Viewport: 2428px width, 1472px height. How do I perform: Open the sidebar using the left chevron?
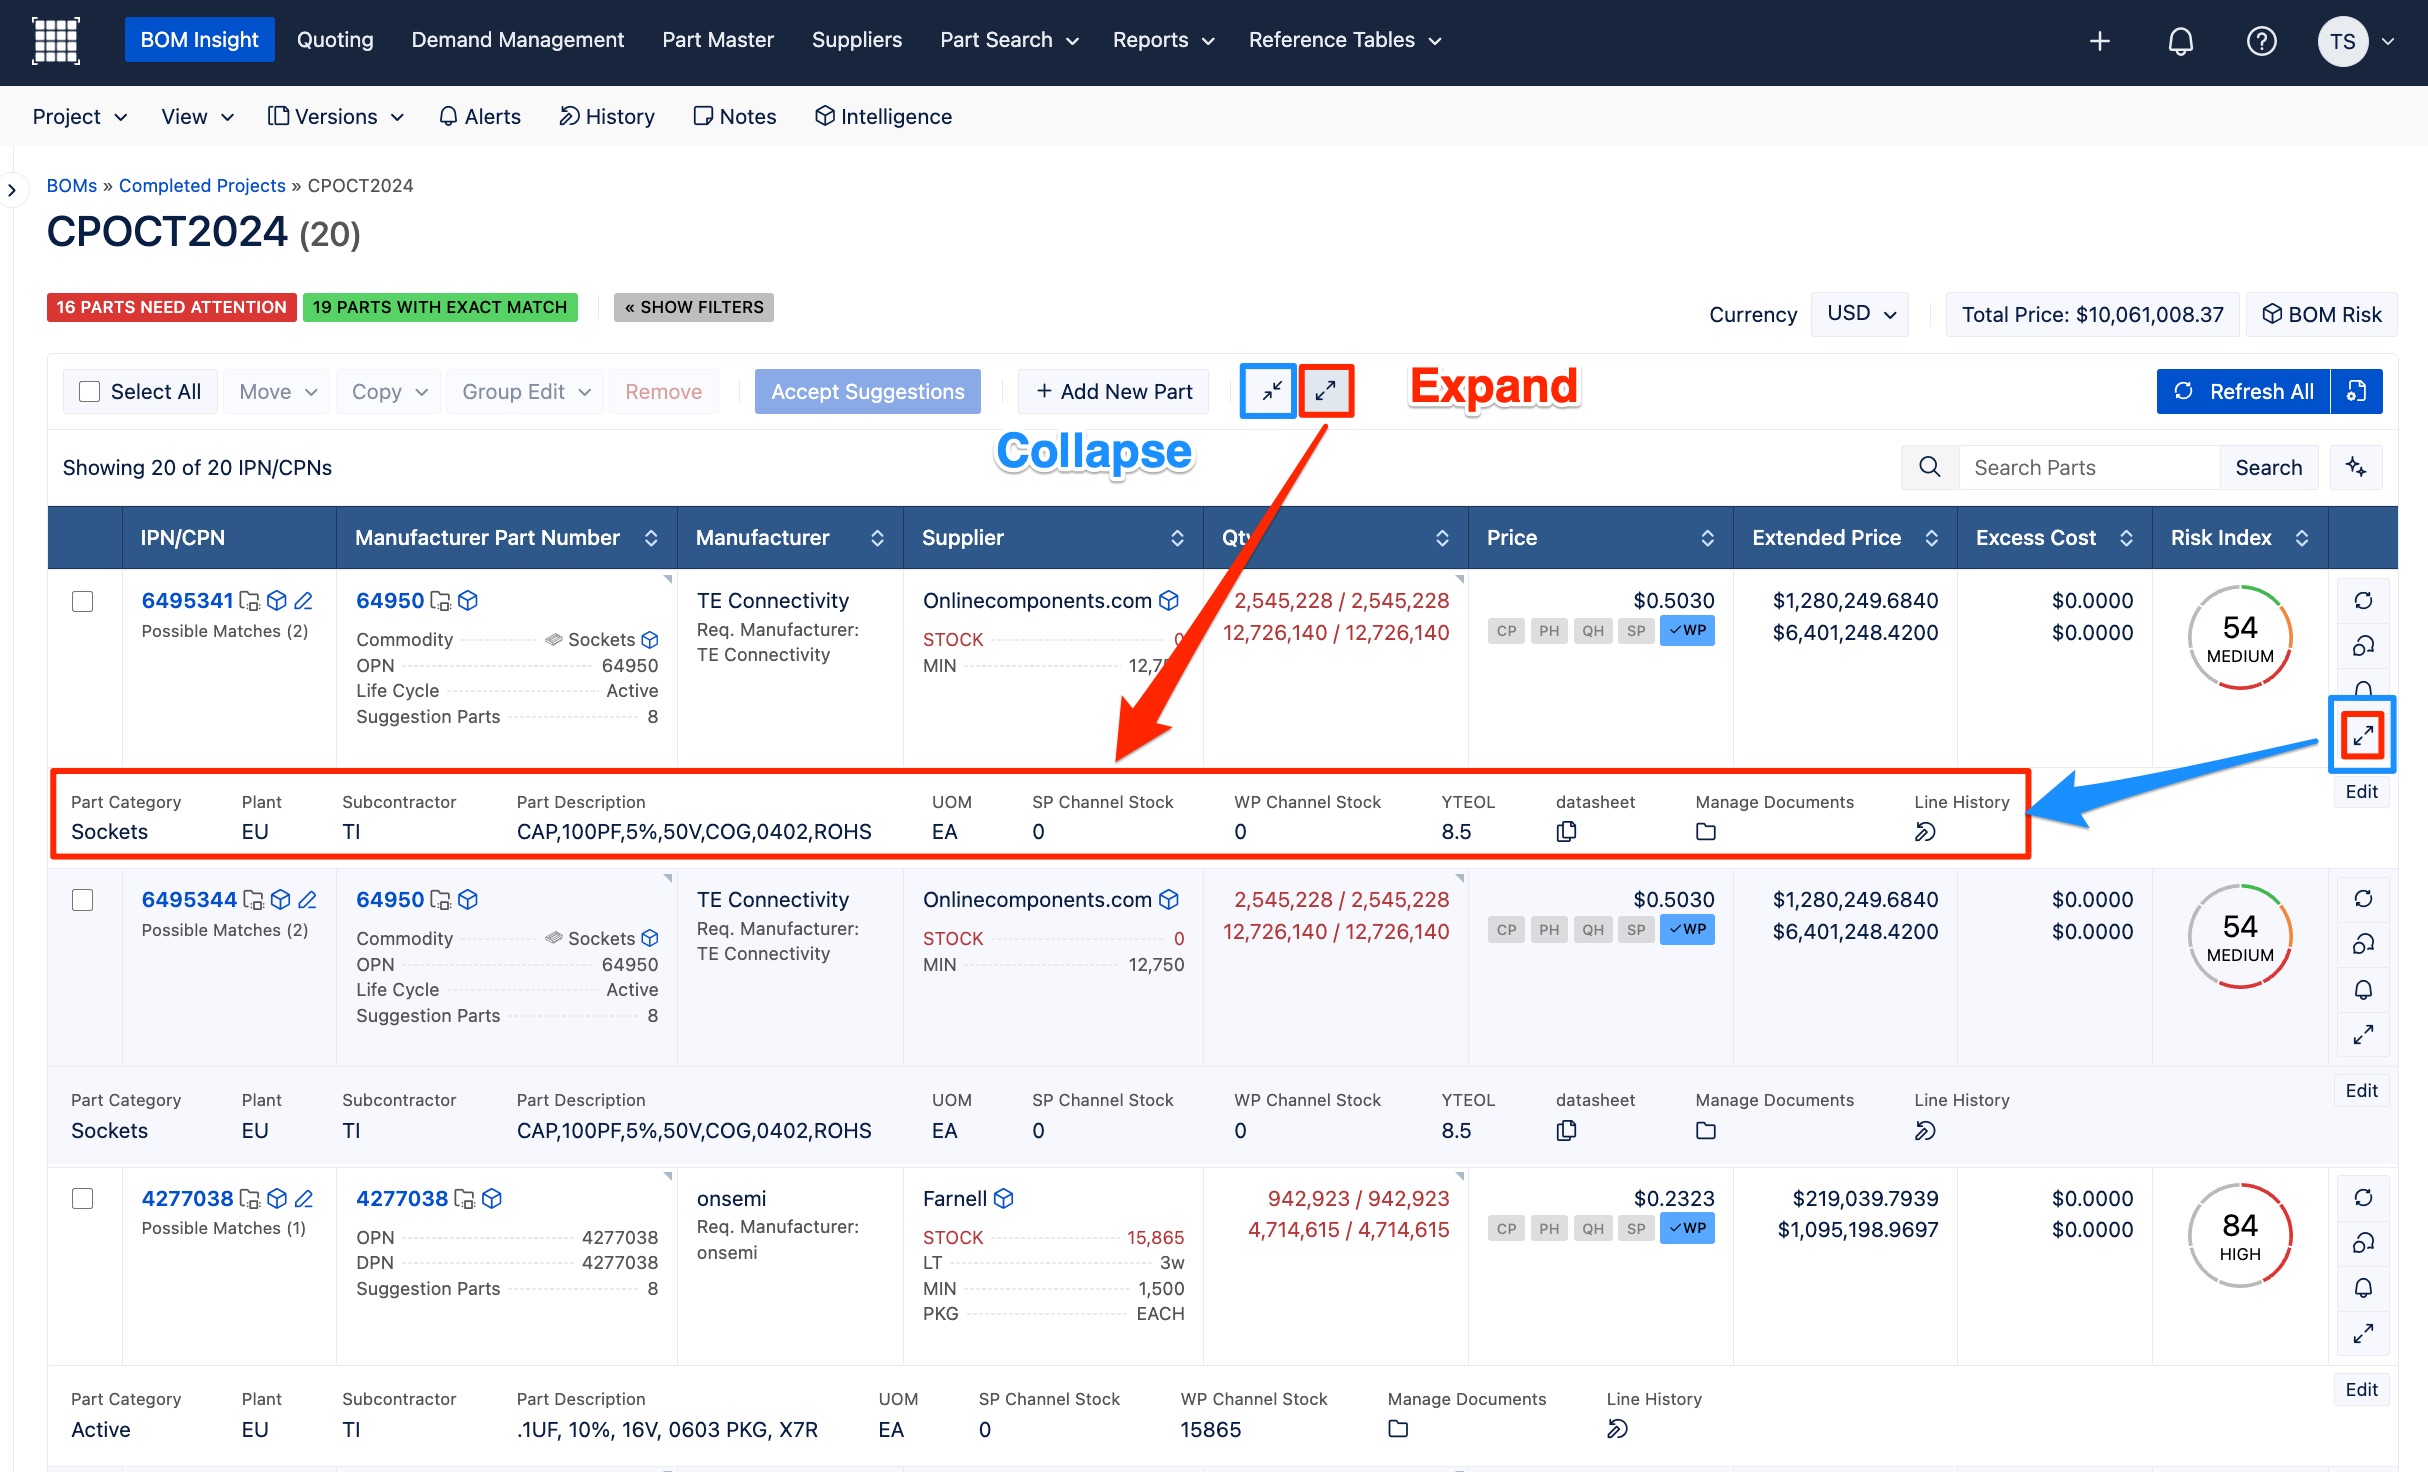tap(12, 190)
